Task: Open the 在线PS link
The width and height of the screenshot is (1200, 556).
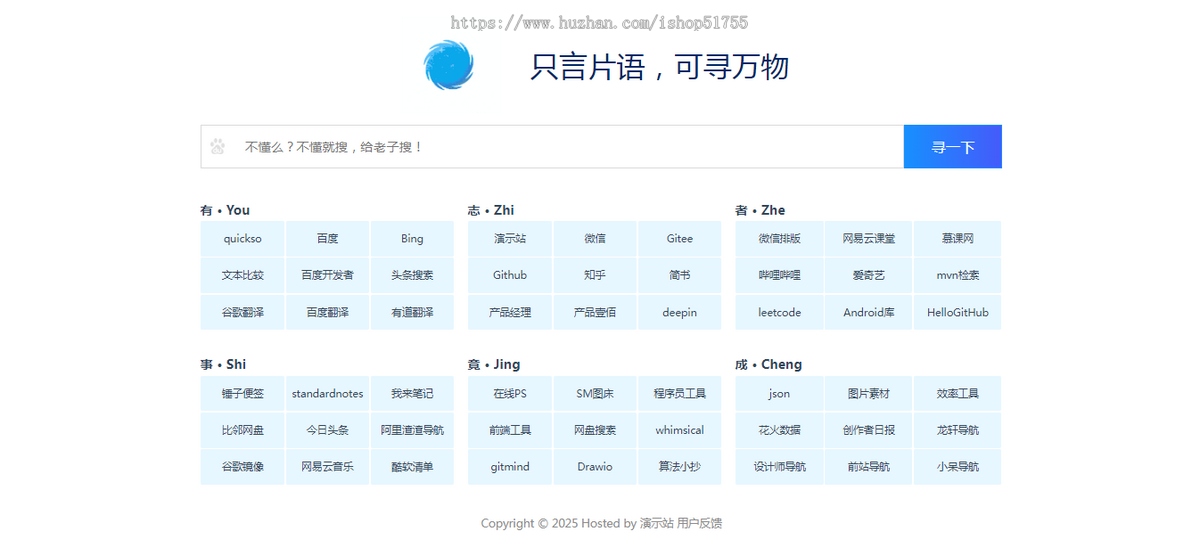Action: click(x=510, y=394)
